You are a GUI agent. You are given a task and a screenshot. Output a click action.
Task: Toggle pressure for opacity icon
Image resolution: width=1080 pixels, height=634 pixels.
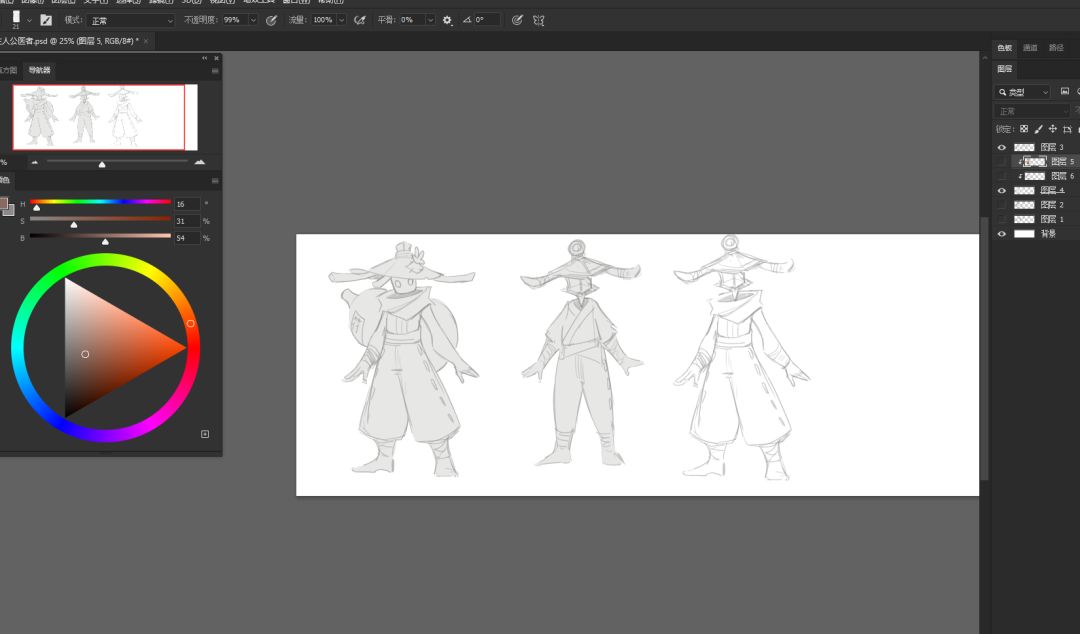coord(271,20)
